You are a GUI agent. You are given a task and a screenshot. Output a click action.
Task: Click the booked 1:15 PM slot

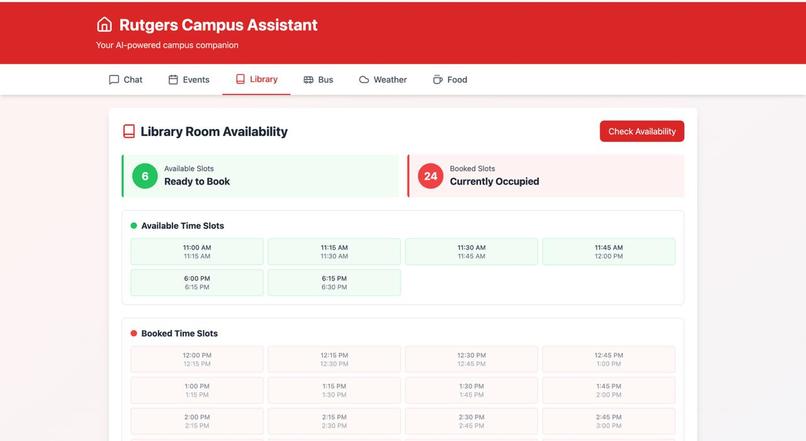coord(334,390)
